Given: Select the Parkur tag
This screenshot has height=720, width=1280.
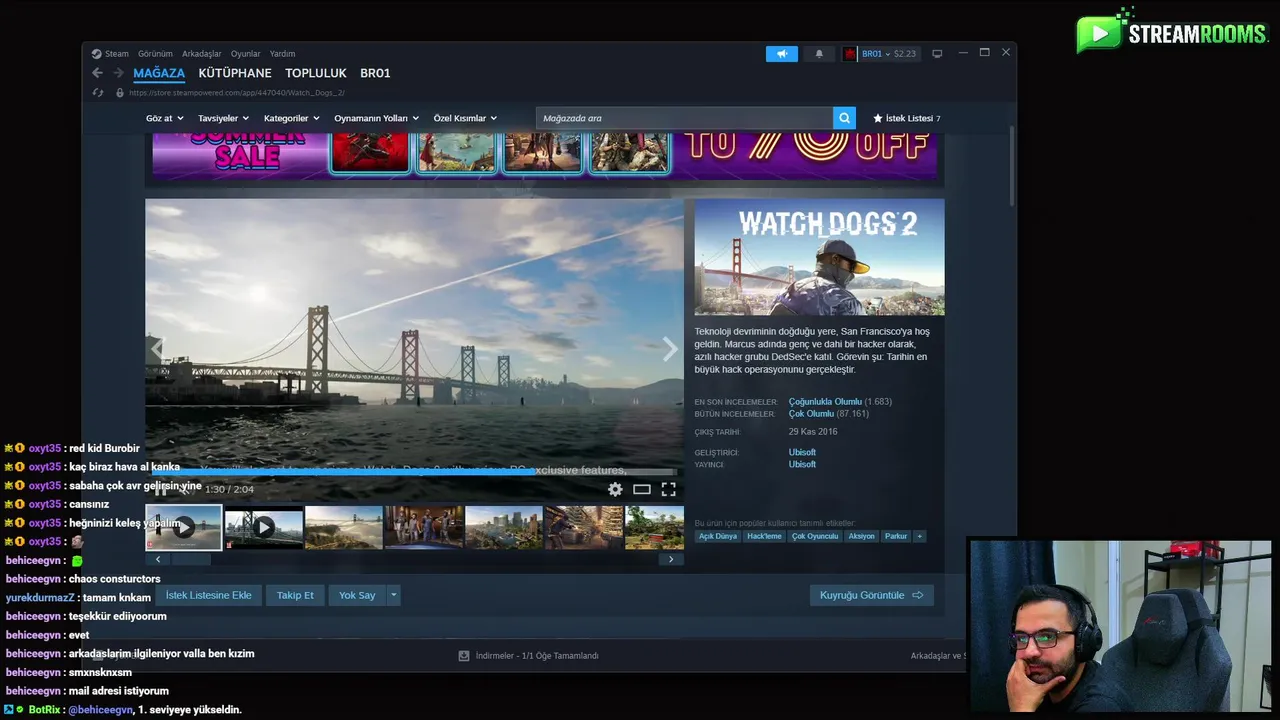Looking at the screenshot, I should pyautogui.click(x=896, y=536).
